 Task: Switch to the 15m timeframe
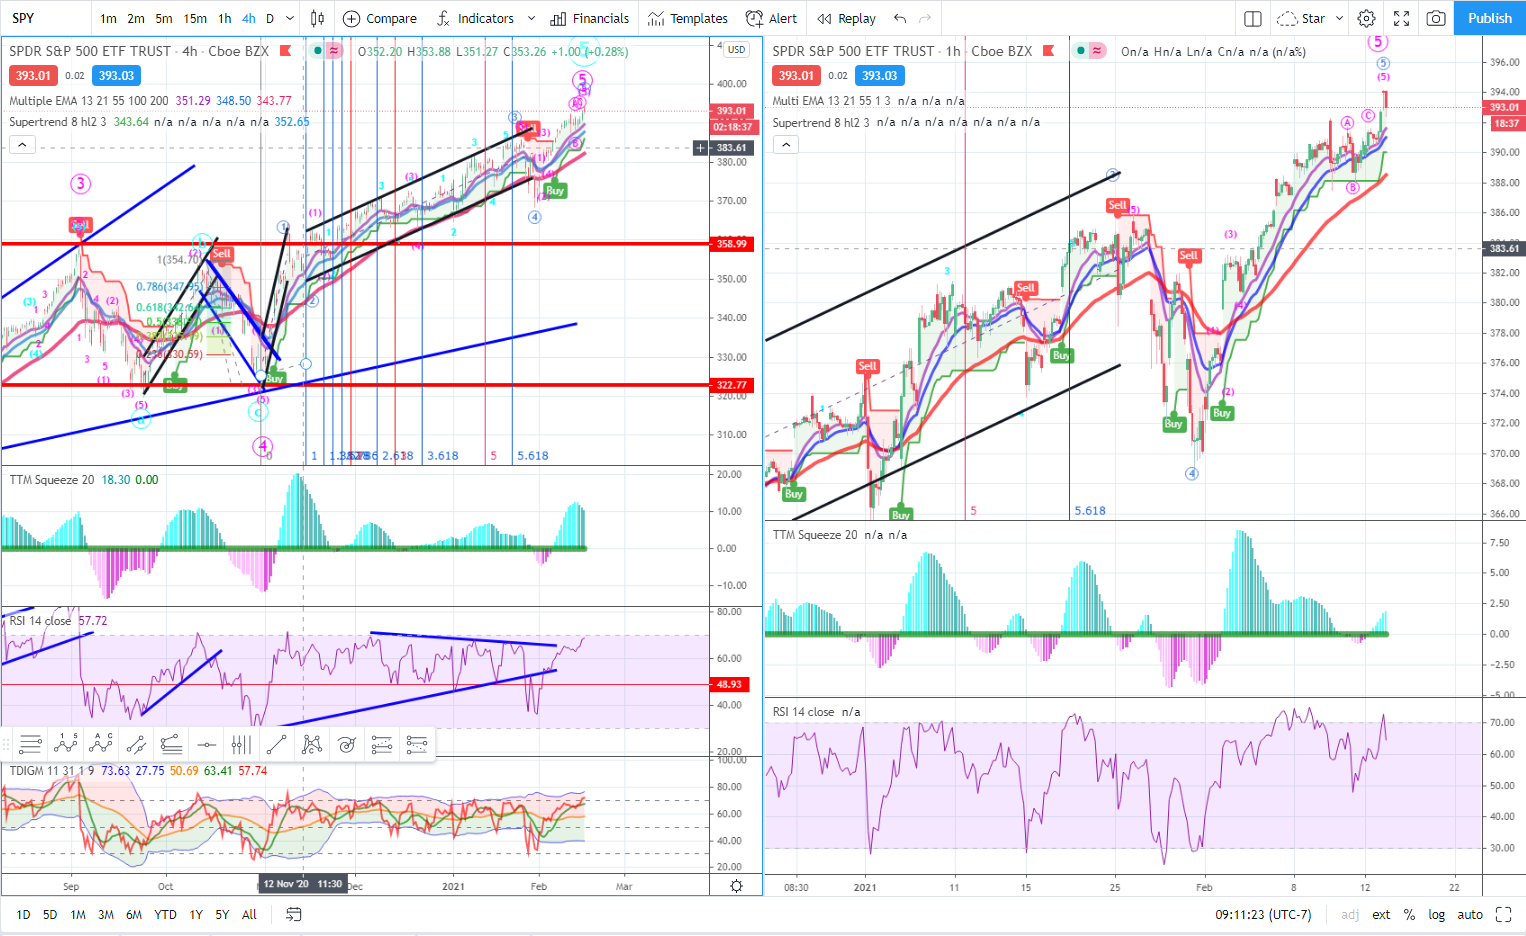pos(195,18)
